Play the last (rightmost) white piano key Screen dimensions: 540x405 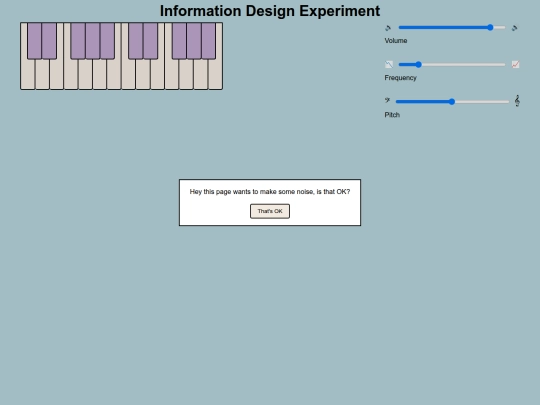216,74
